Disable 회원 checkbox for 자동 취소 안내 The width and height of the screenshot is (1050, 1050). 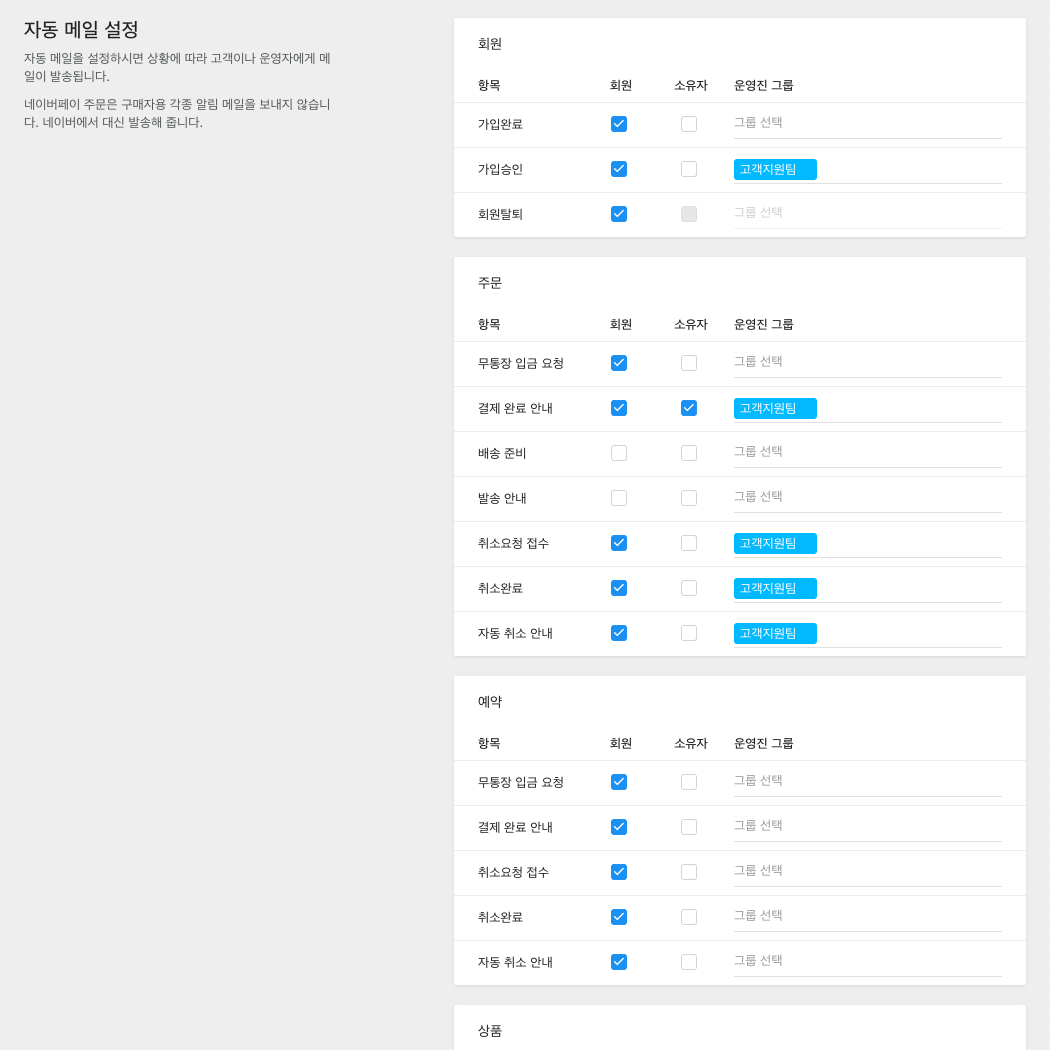619,632
